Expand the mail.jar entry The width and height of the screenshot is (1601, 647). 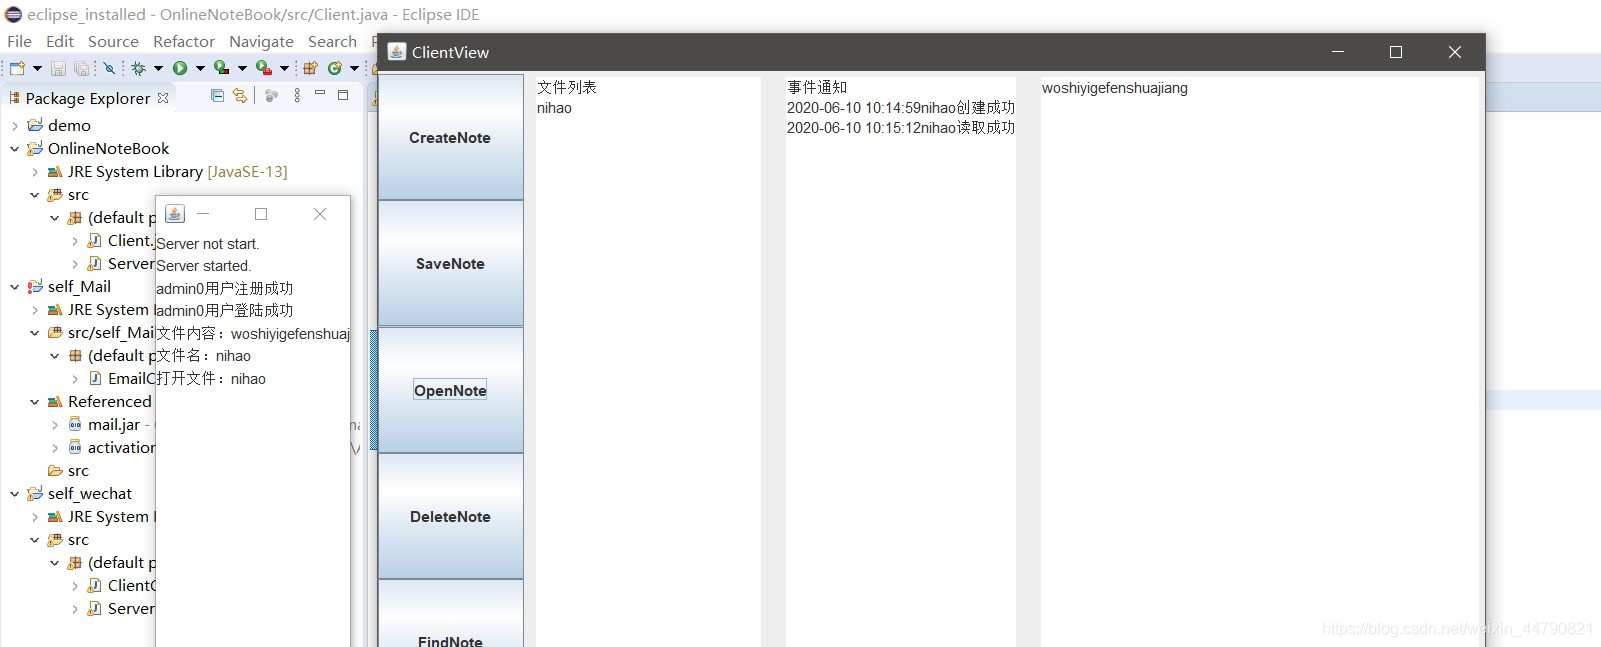point(55,424)
